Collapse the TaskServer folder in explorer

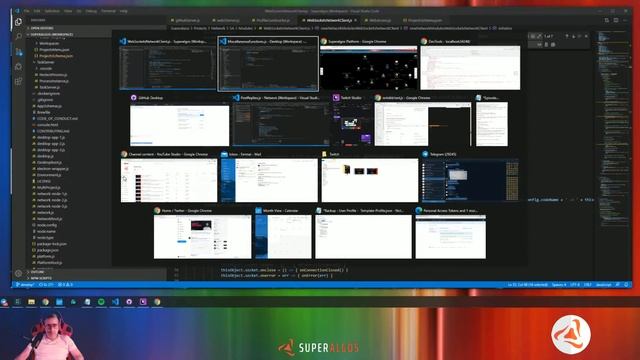pos(46,62)
